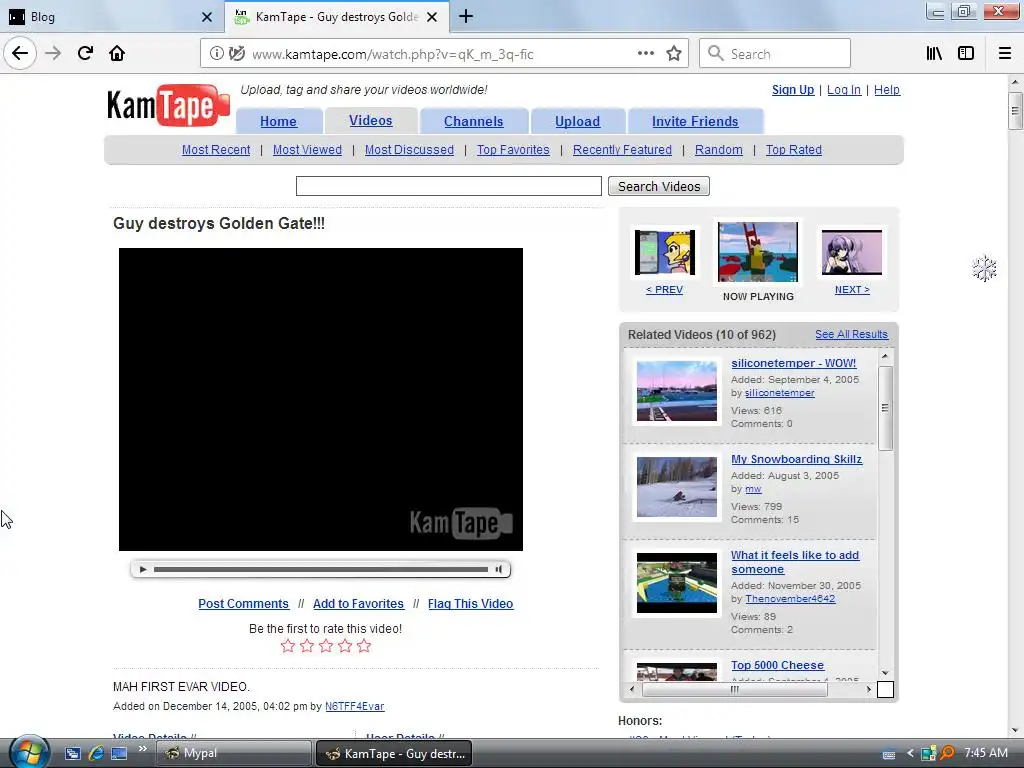Screen dimensions: 1024x768
Task: Show hidden system tray icons arrow
Action: coord(910,753)
